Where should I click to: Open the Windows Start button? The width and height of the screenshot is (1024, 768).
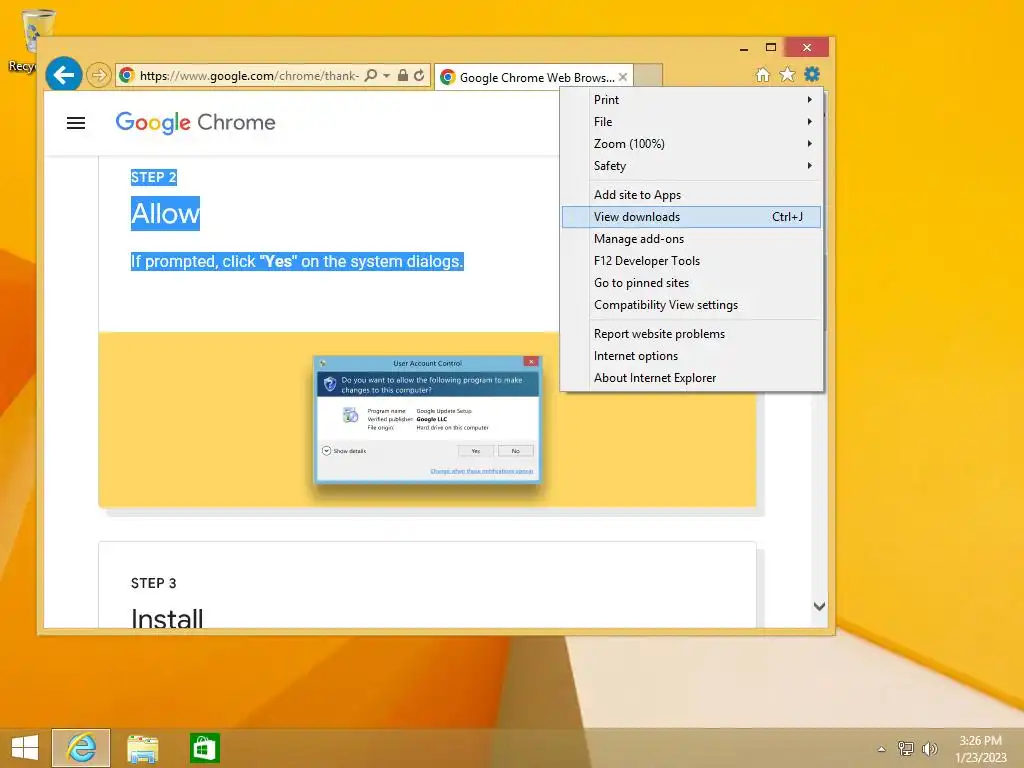tap(25, 748)
